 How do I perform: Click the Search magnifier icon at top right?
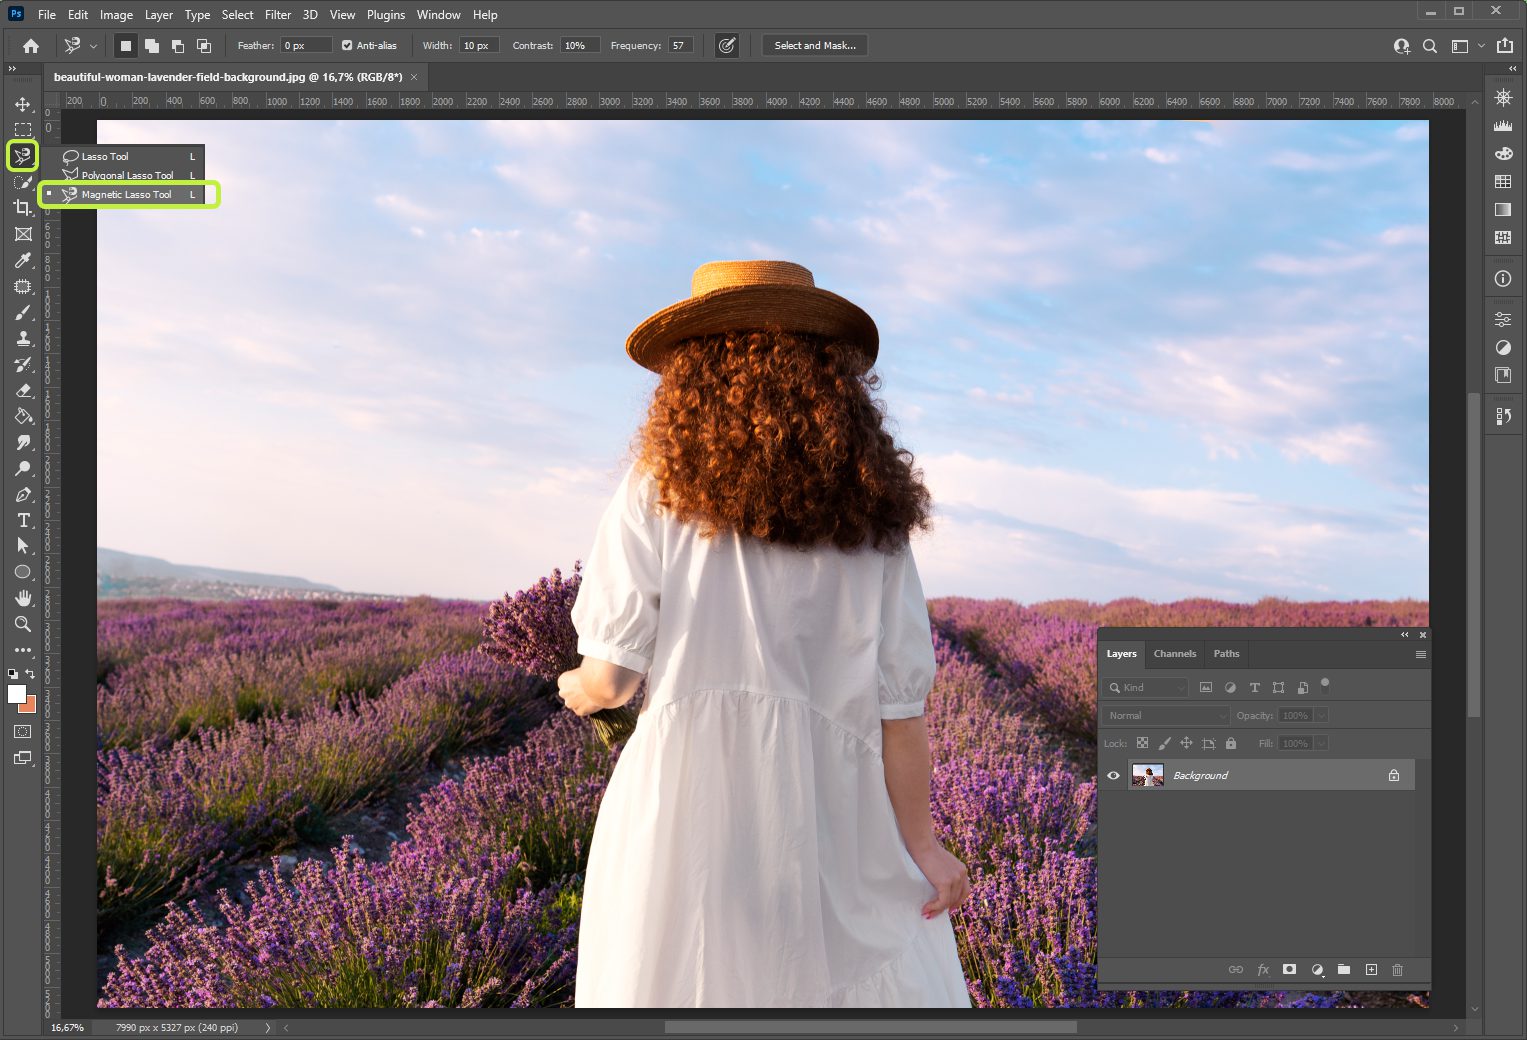point(1430,46)
